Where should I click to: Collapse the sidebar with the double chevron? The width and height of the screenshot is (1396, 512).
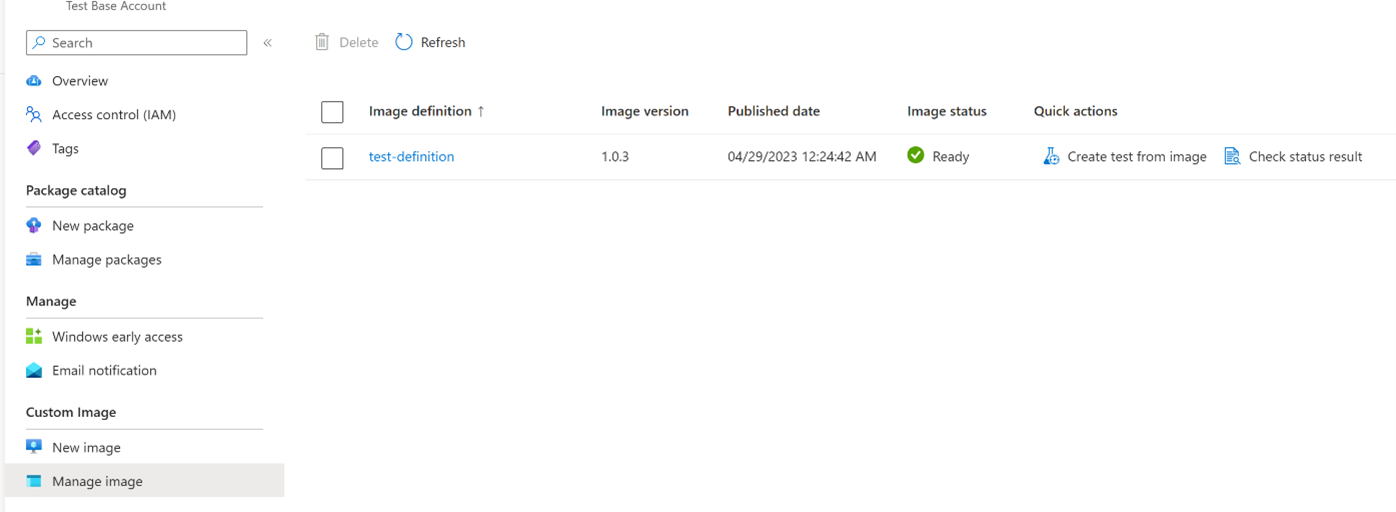coord(268,43)
